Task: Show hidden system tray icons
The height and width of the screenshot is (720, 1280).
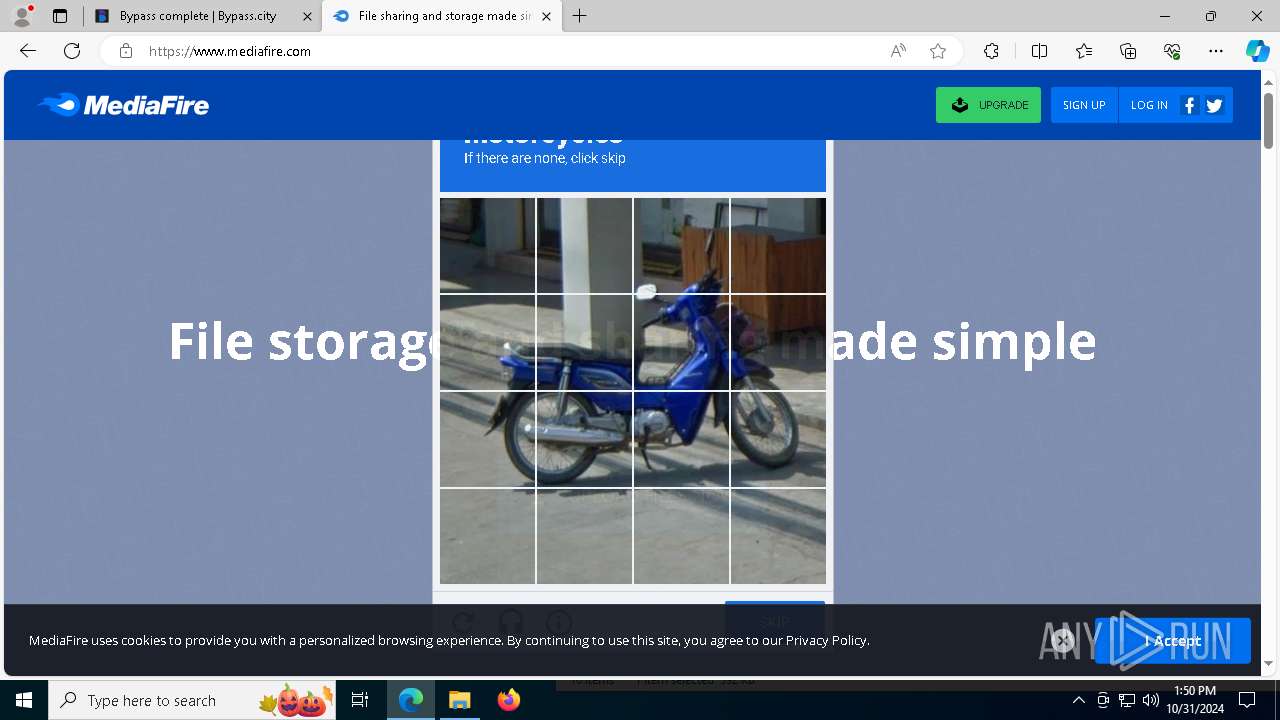Action: pos(1078,700)
